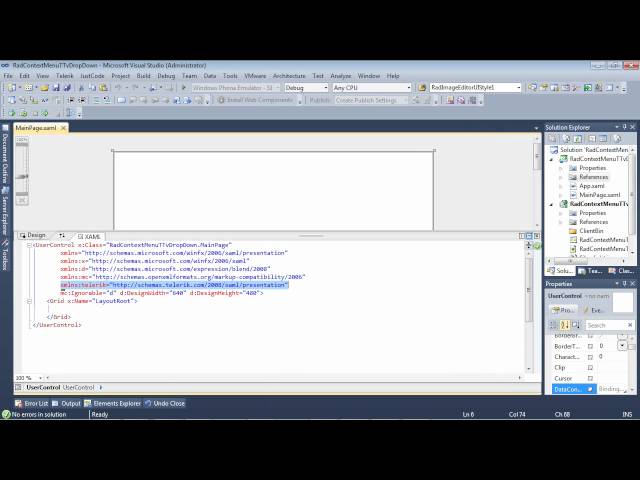Viewport: 640px width, 480px height.
Task: Collapse the Grid LayoutRoot element in XAML
Action: [x=29, y=301]
